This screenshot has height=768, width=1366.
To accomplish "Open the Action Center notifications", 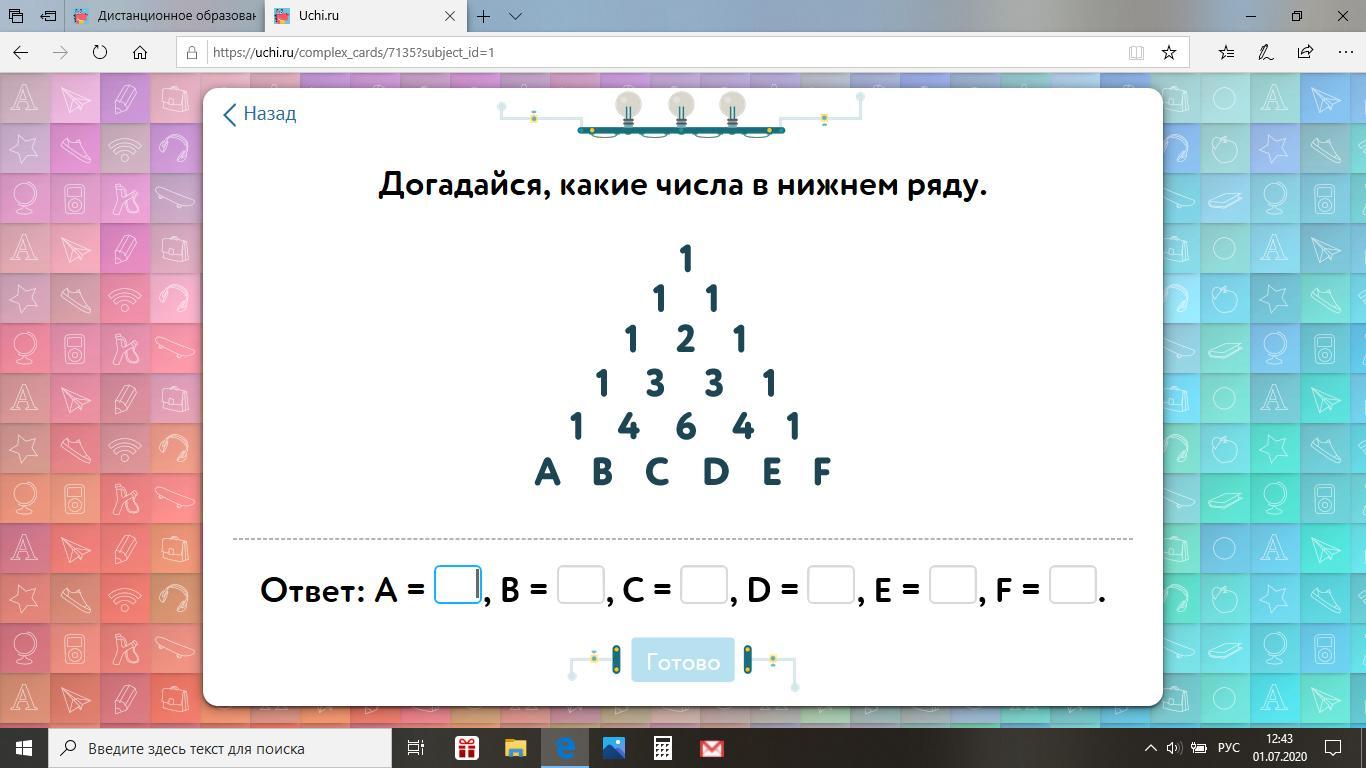I will pyautogui.click(x=1333, y=748).
